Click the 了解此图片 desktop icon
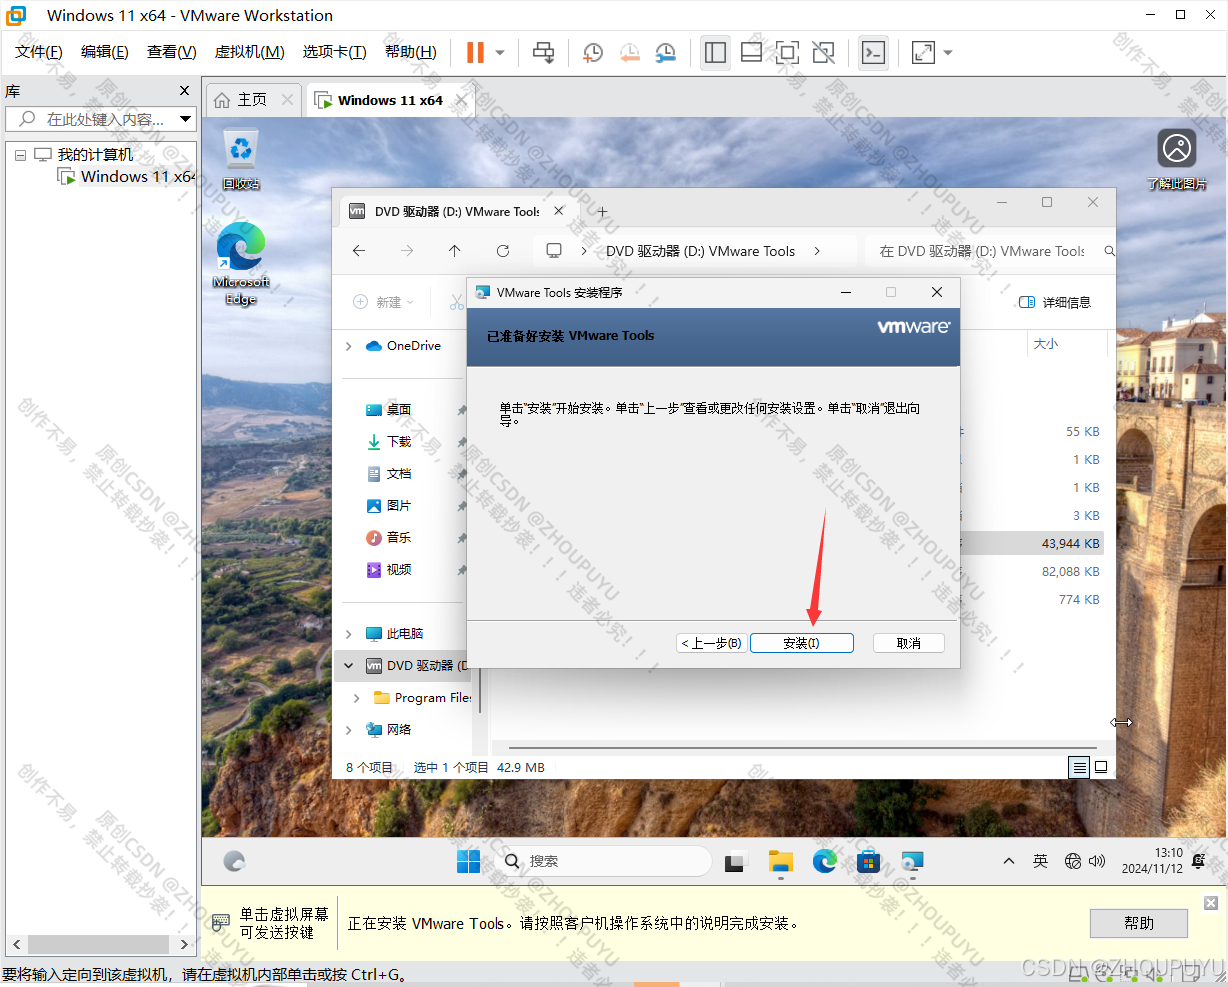The width and height of the screenshot is (1228, 987). (1177, 160)
